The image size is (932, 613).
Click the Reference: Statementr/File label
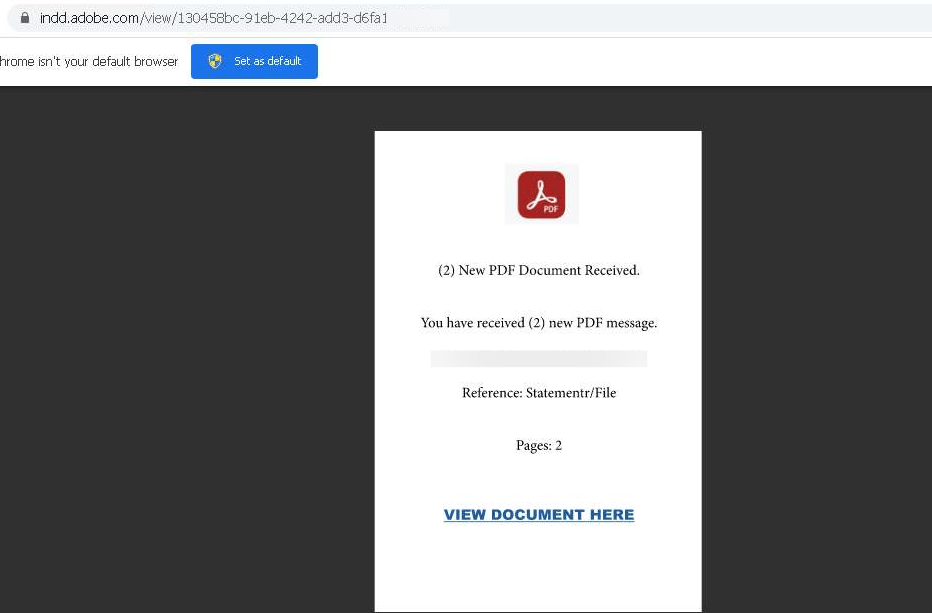(538, 392)
